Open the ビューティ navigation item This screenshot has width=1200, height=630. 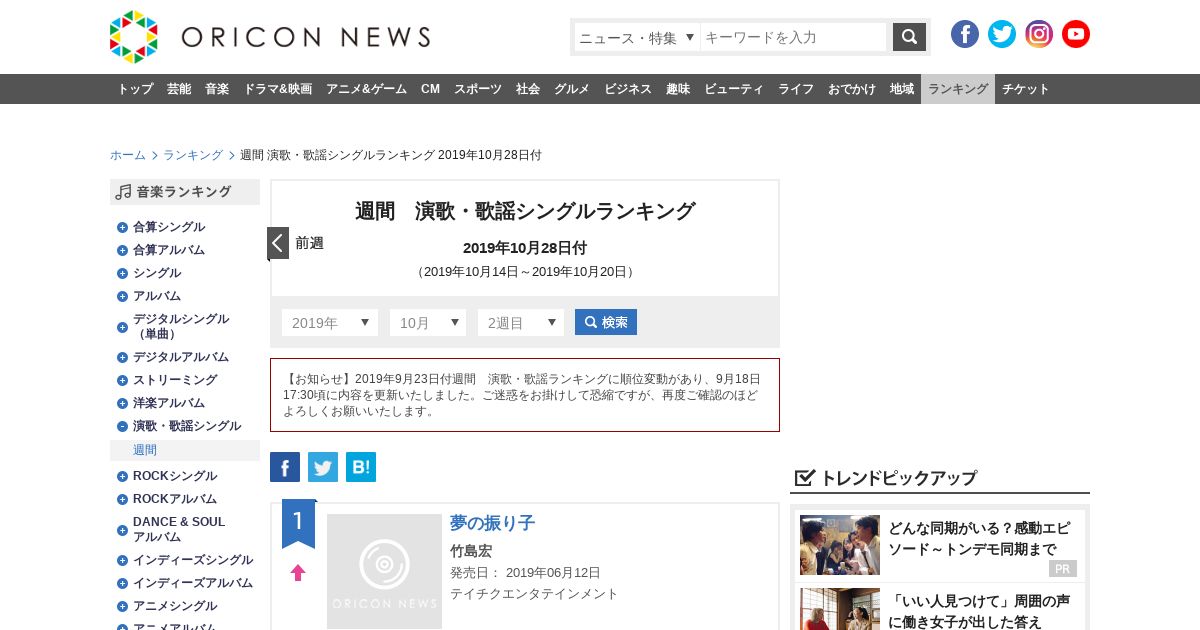[734, 89]
